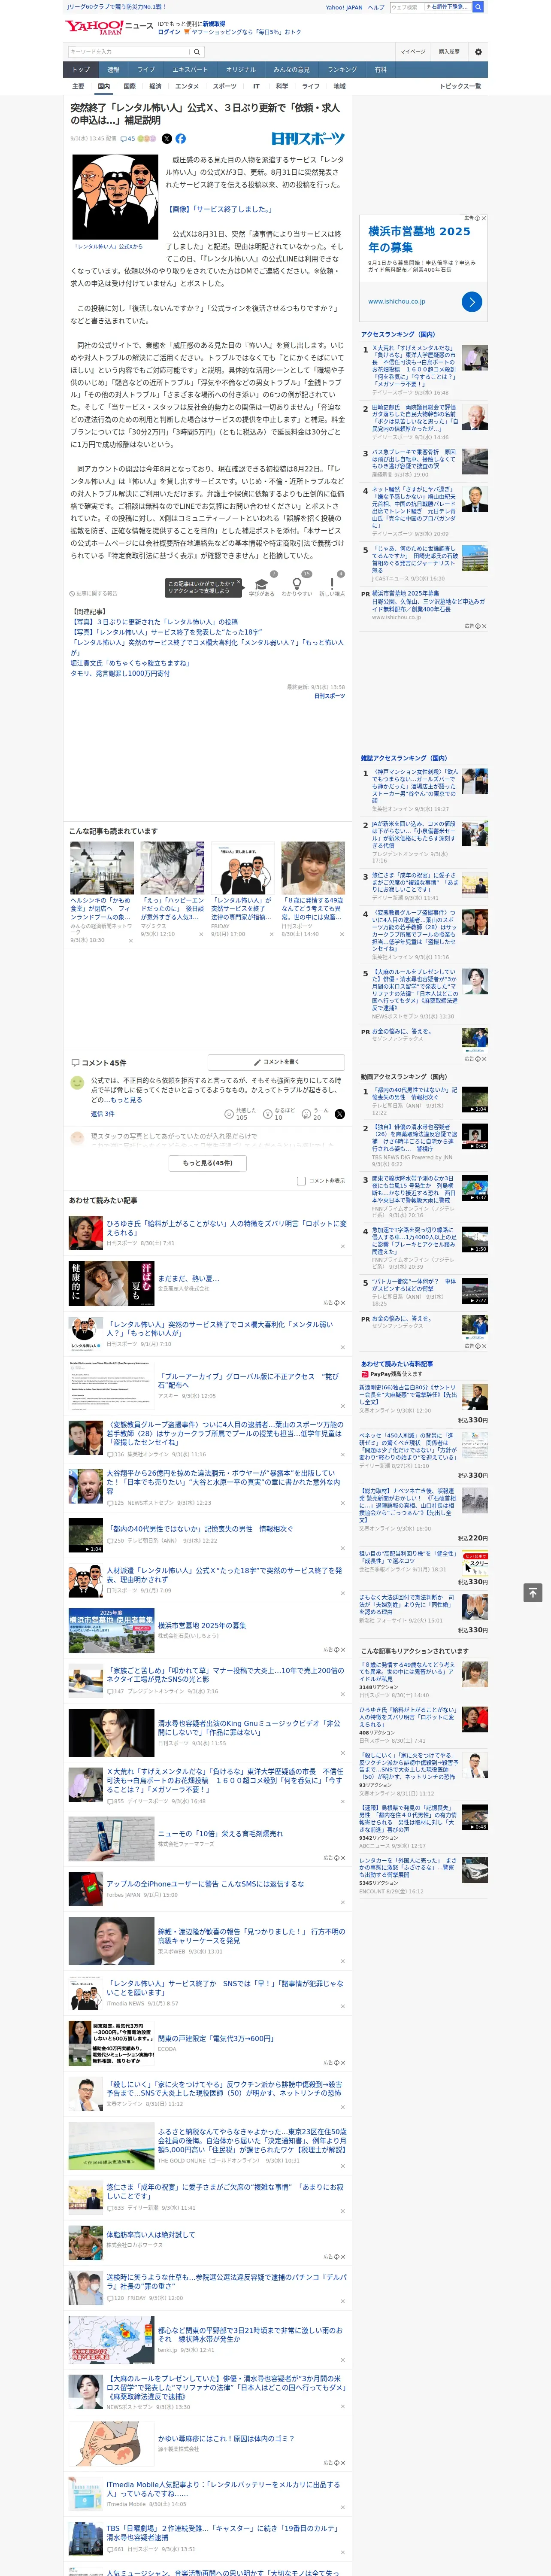This screenshot has width=551, height=2576.
Task: Open the settings gear icon
Action: pyautogui.click(x=477, y=51)
